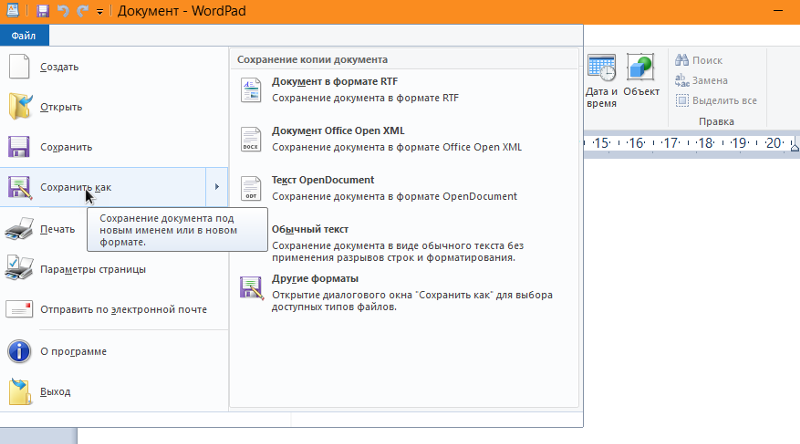This screenshot has height=444, width=800.
Task: Click the description text under Документ в формате RTF
Action: click(365, 98)
